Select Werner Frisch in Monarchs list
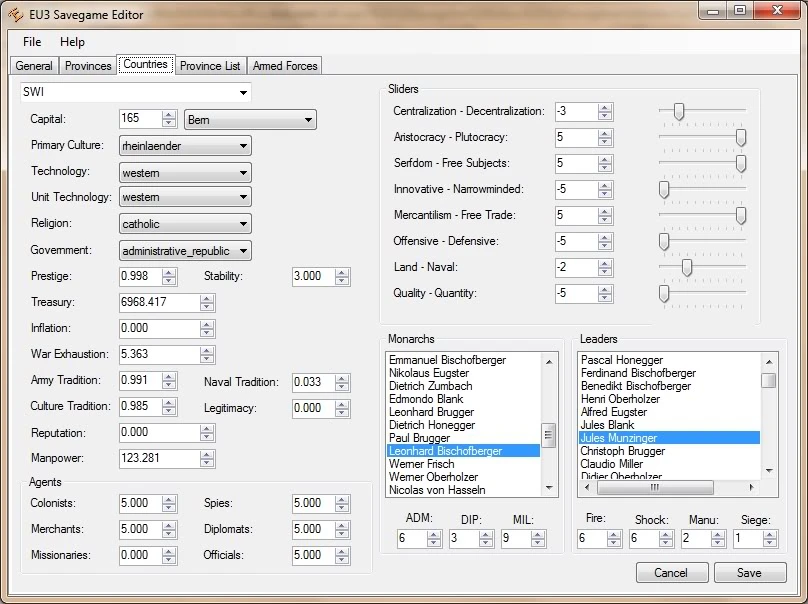Image resolution: width=808 pixels, height=604 pixels. 421,464
